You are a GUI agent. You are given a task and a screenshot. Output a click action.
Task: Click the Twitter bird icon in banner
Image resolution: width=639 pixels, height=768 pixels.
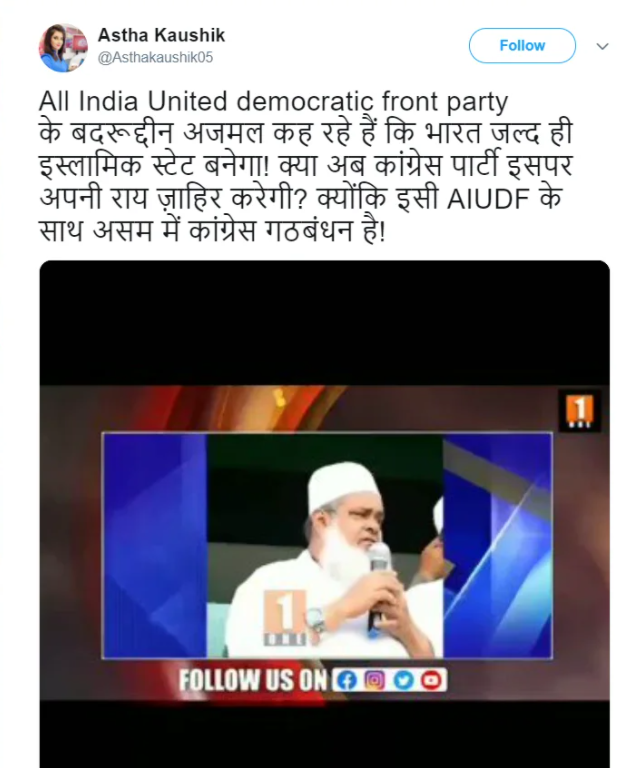[x=403, y=680]
